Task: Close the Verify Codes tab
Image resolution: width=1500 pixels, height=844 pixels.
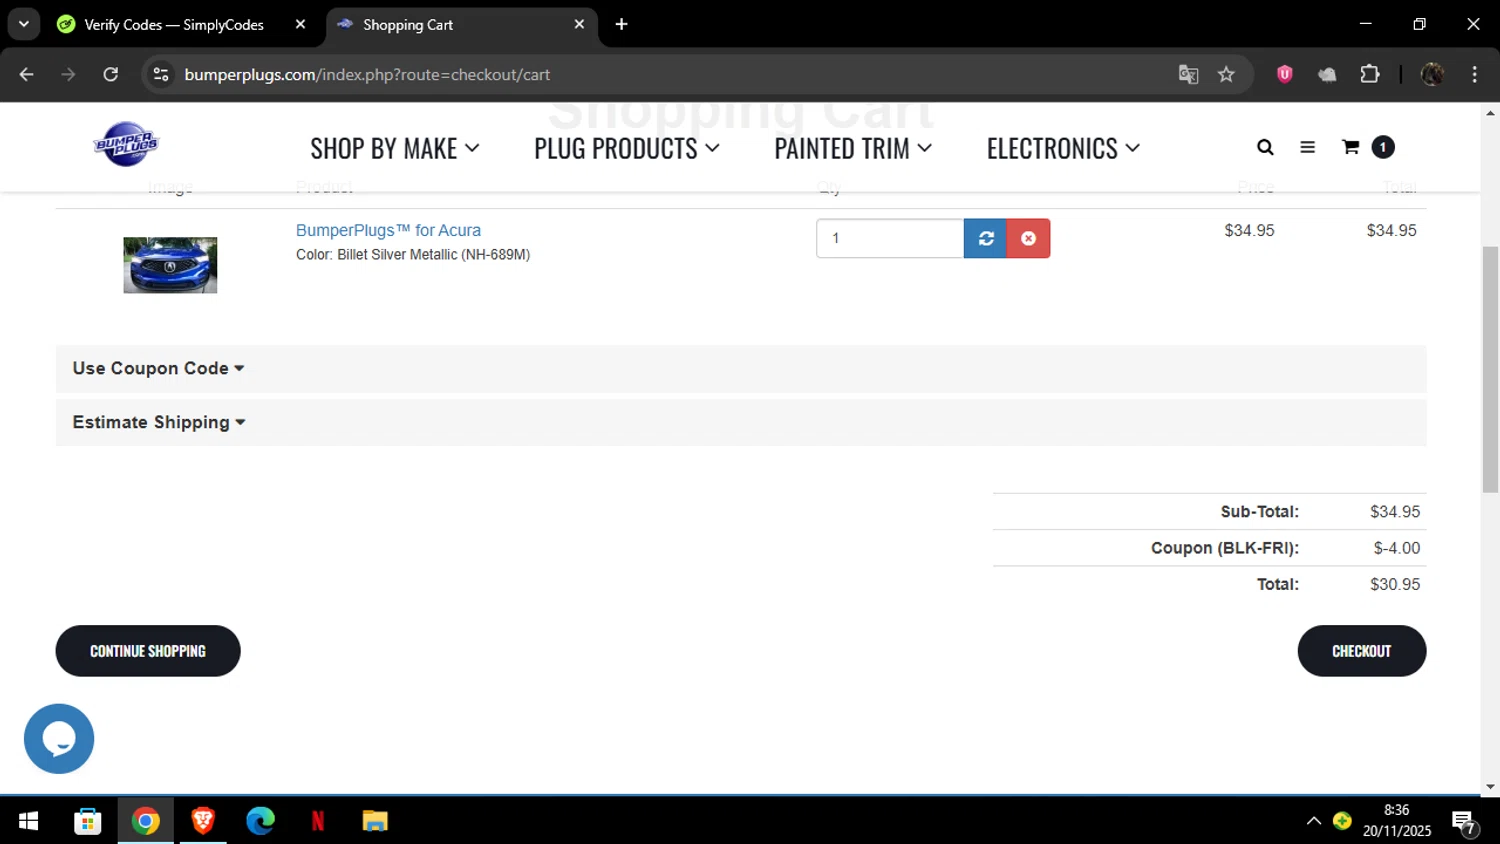Action: [300, 24]
